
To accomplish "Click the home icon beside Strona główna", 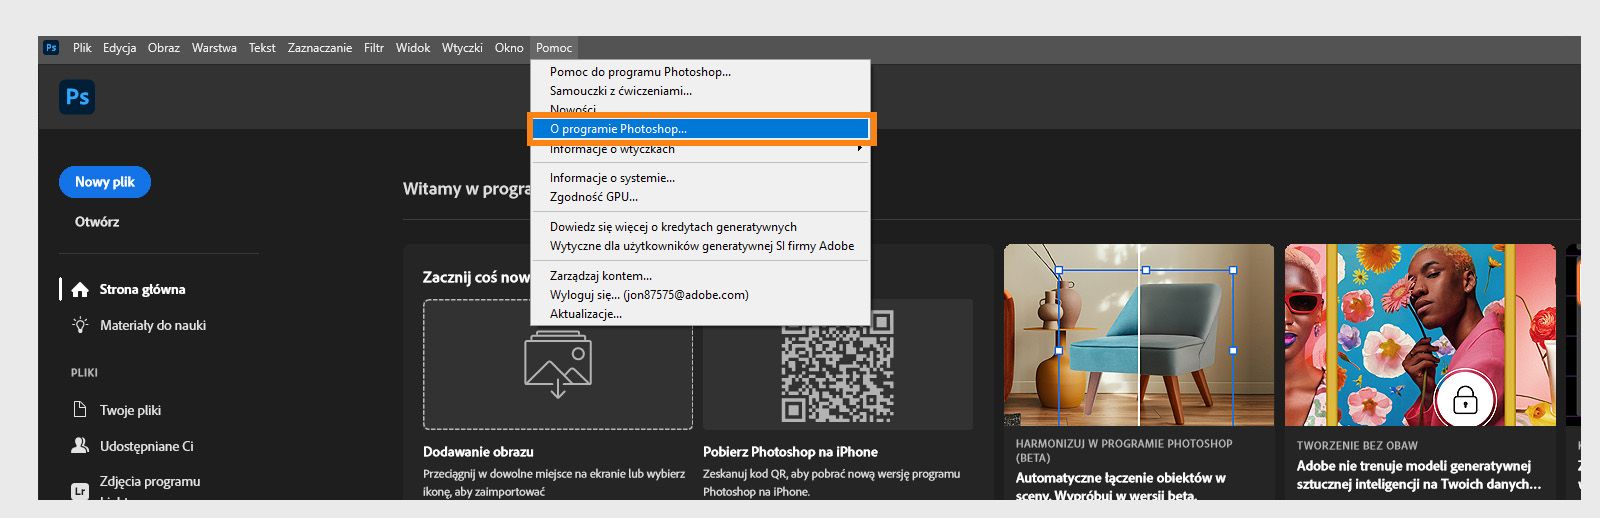I will point(80,289).
